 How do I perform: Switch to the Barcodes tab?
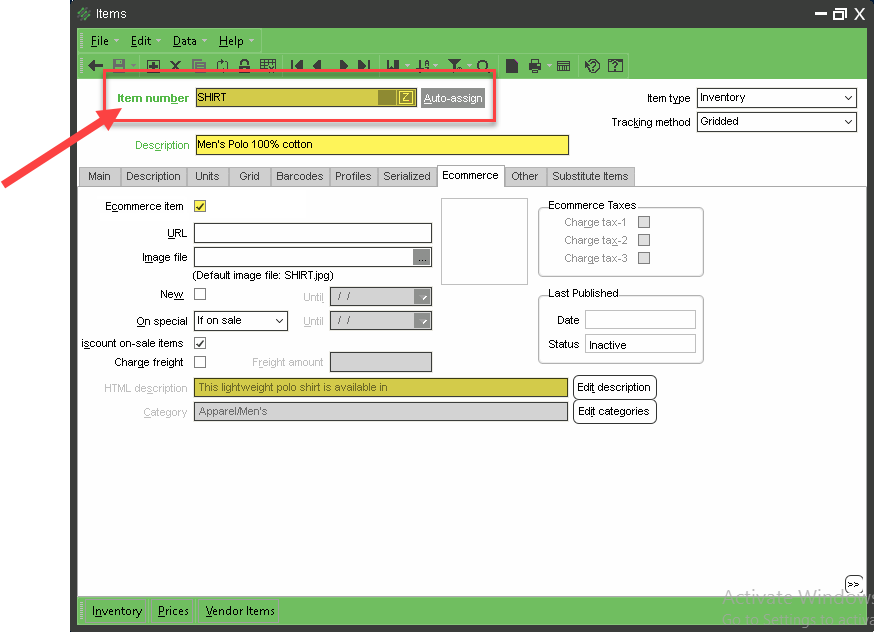click(300, 176)
